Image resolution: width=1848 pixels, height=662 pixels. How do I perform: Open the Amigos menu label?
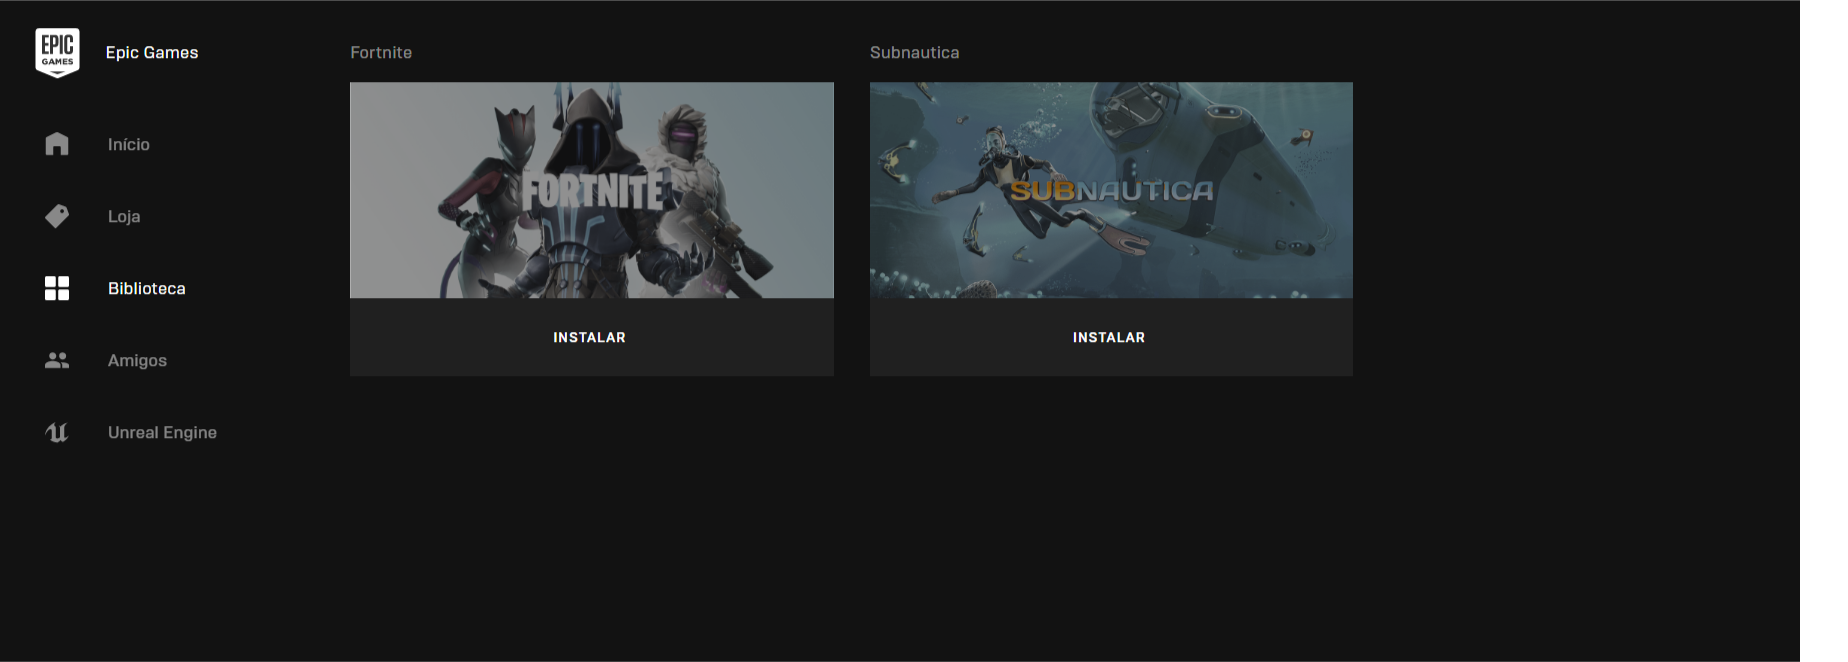[x=137, y=360]
